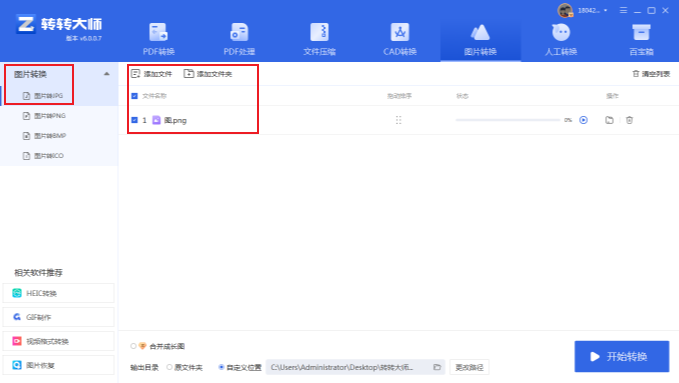Click the user avatar picture
The height and width of the screenshot is (383, 679).
point(565,10)
